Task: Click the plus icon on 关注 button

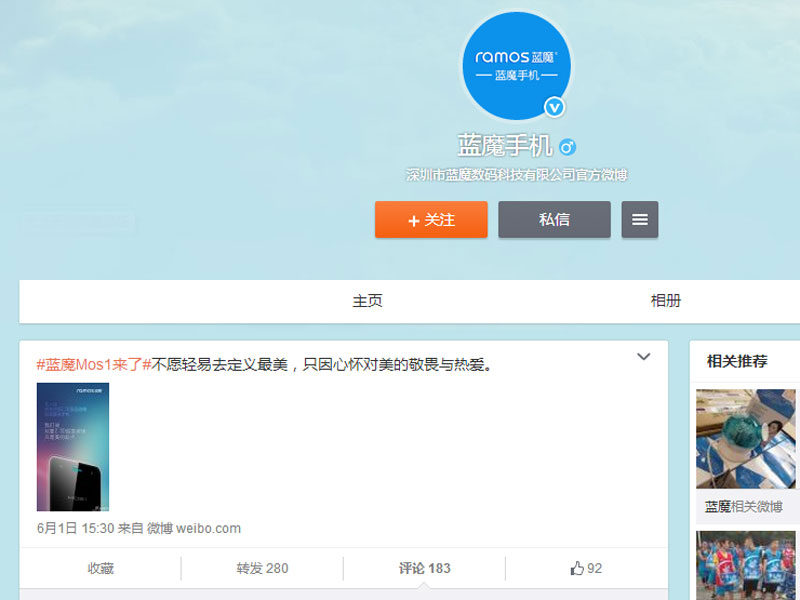Action: 414,220
